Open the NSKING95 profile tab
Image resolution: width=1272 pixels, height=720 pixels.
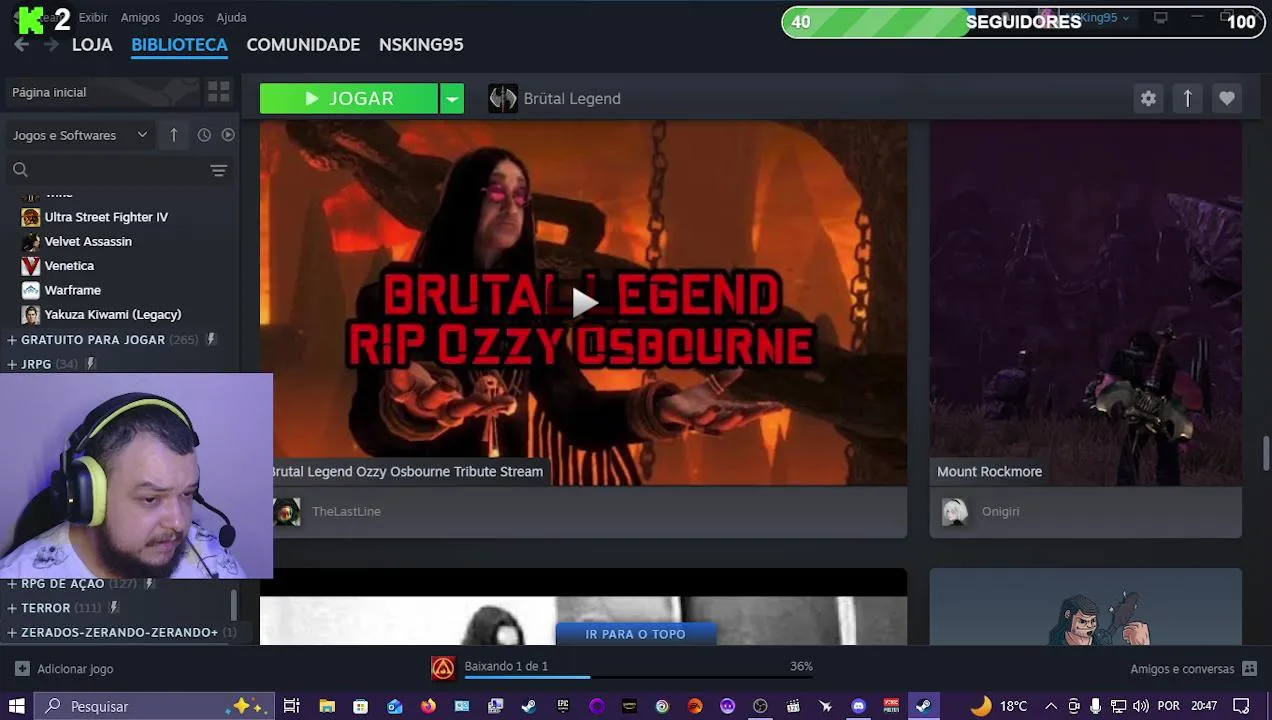click(x=421, y=45)
